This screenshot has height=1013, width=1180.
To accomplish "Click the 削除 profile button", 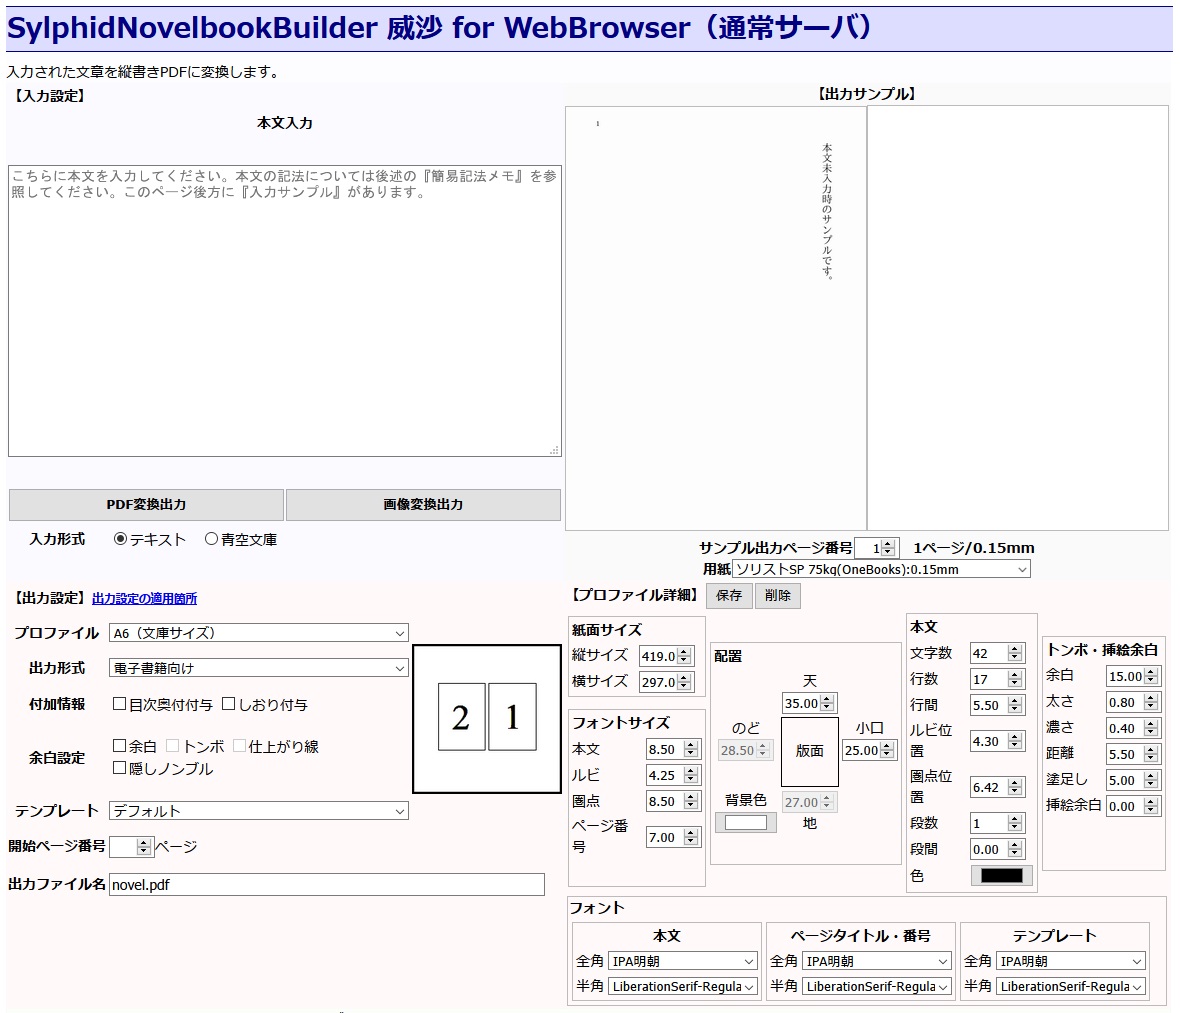I will click(777, 596).
